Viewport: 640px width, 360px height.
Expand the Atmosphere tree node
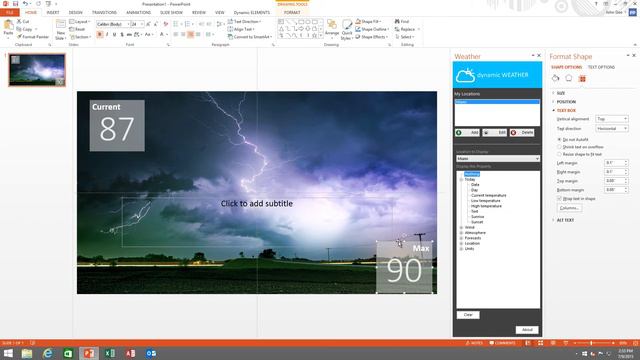click(x=461, y=233)
